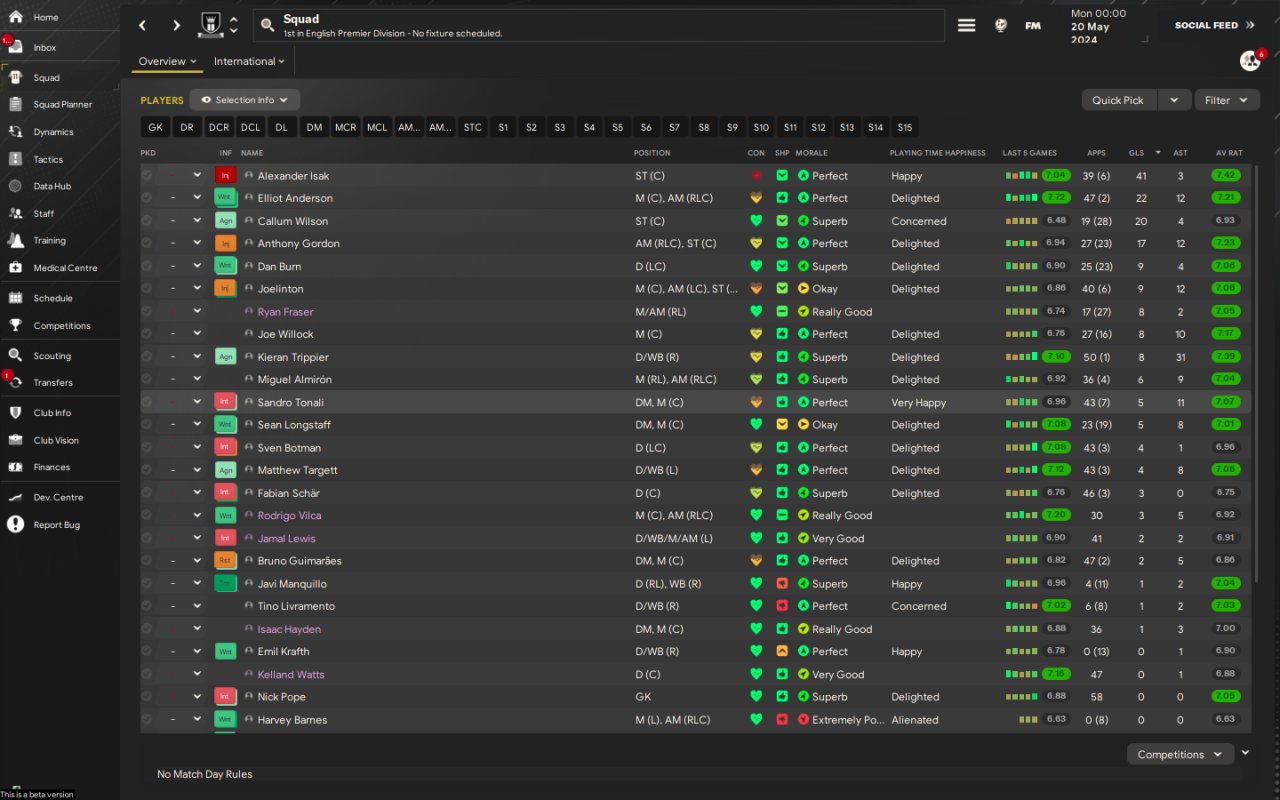
Task: Open the hamburger menu in the top bar
Action: click(966, 25)
